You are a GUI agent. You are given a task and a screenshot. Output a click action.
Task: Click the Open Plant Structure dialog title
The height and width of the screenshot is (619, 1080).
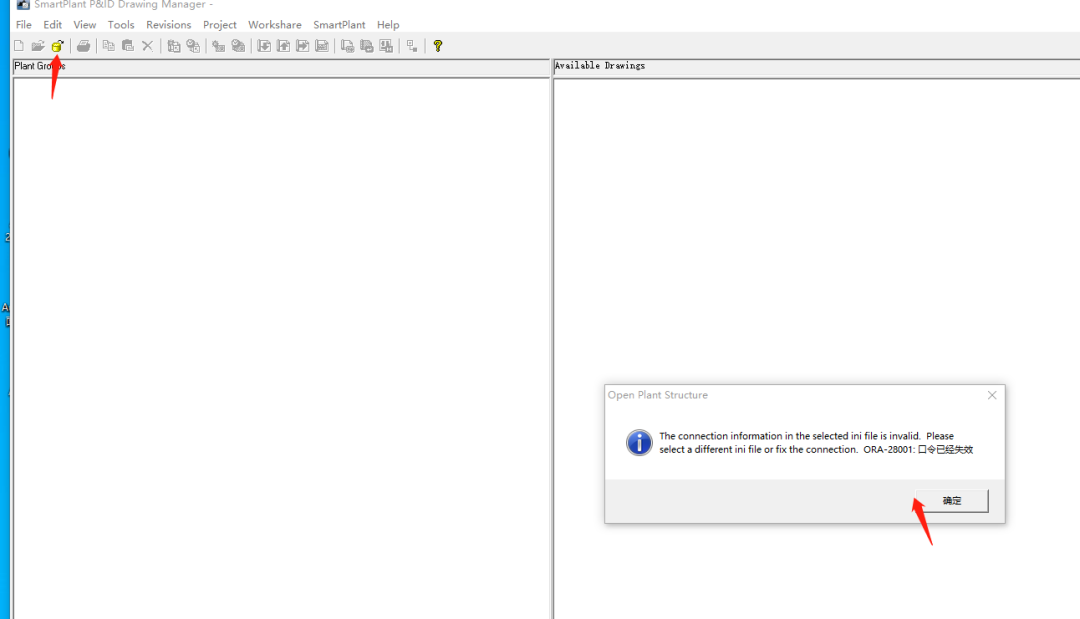(x=657, y=395)
